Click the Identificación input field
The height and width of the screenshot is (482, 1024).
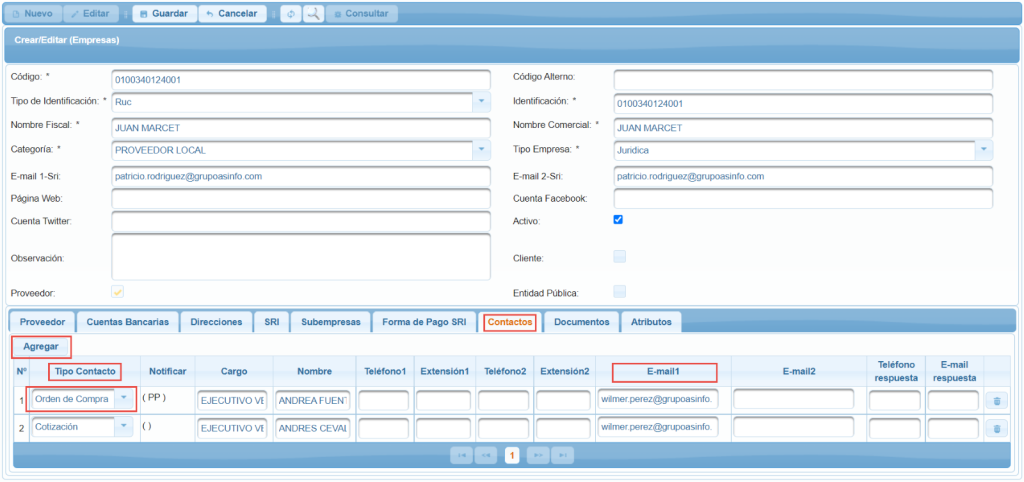(x=803, y=103)
